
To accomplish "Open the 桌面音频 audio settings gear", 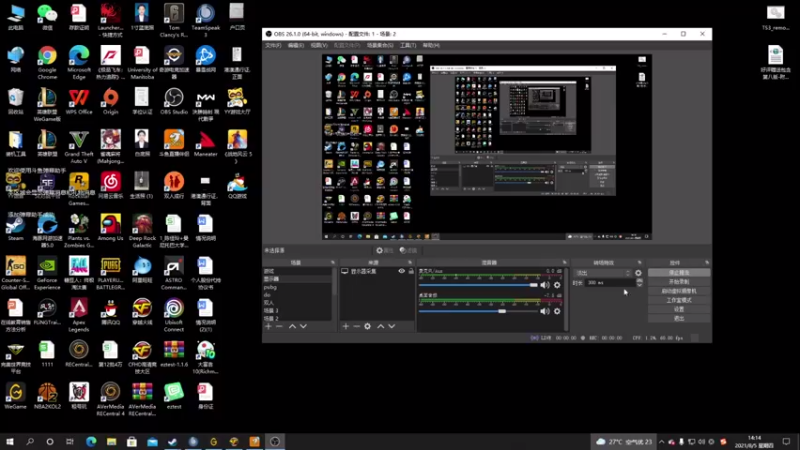I will (557, 311).
